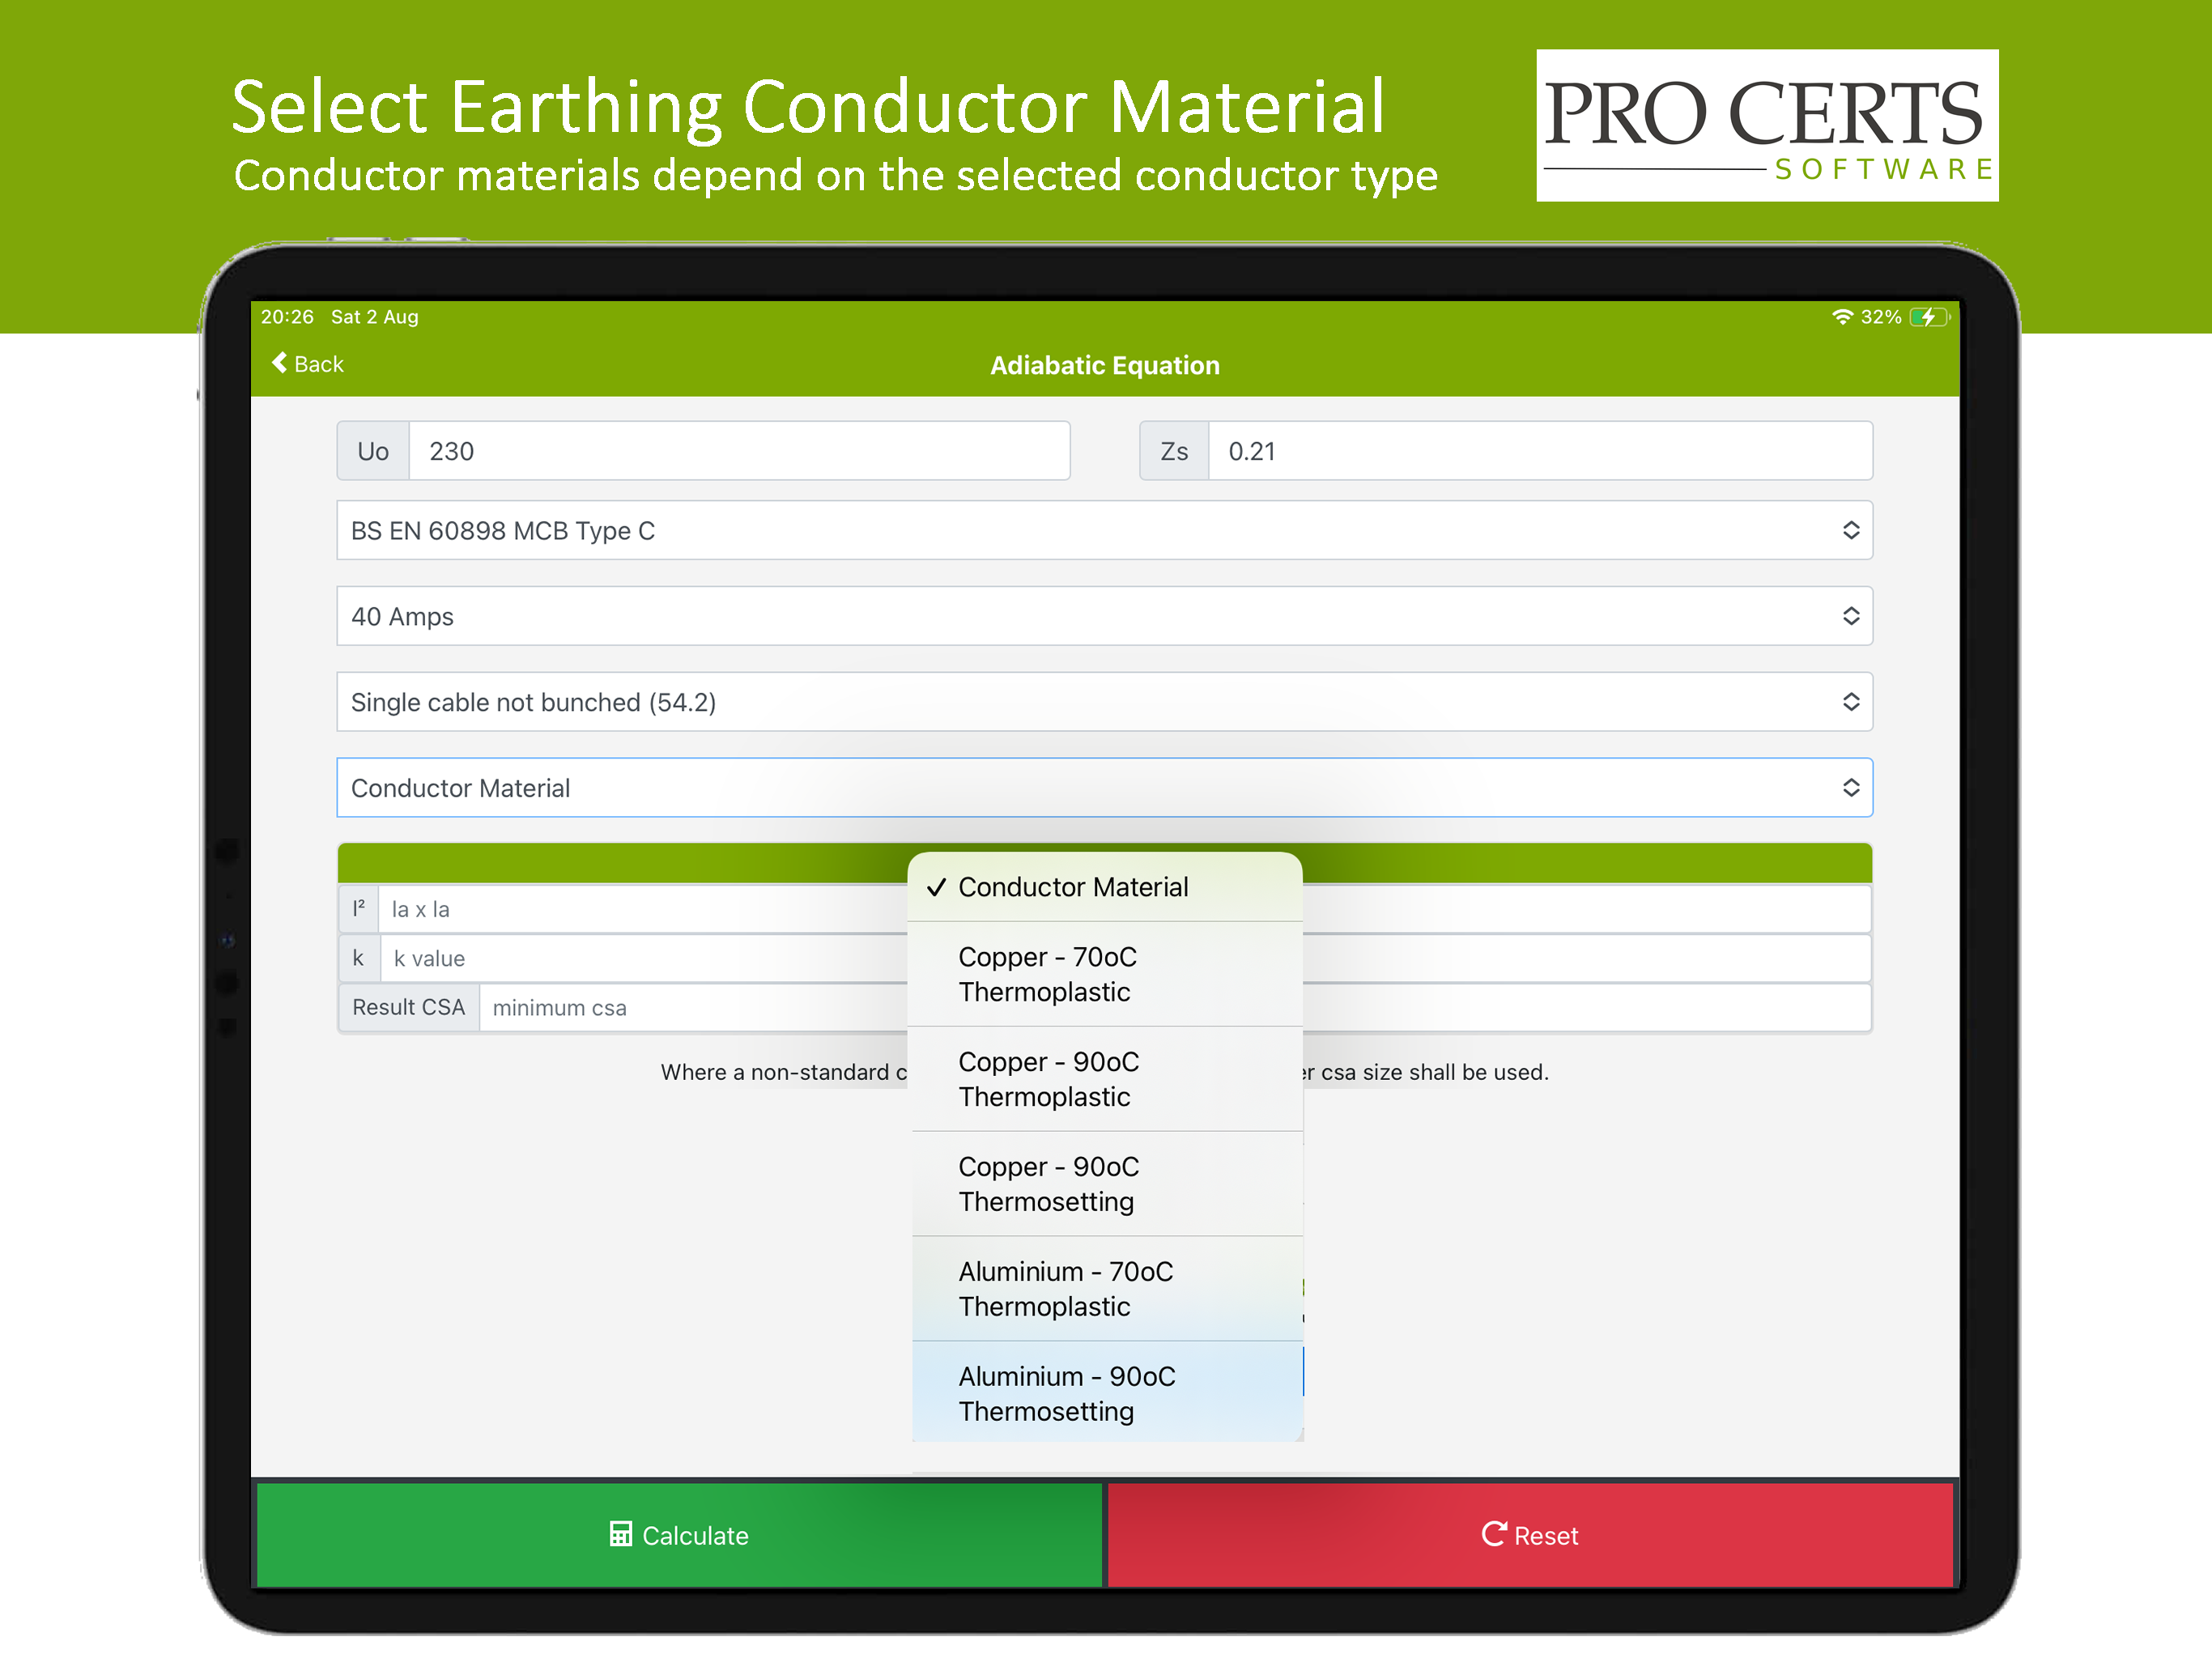Click the I² Ia x Ia result field
The image size is (2212, 1658).
point(1124,909)
